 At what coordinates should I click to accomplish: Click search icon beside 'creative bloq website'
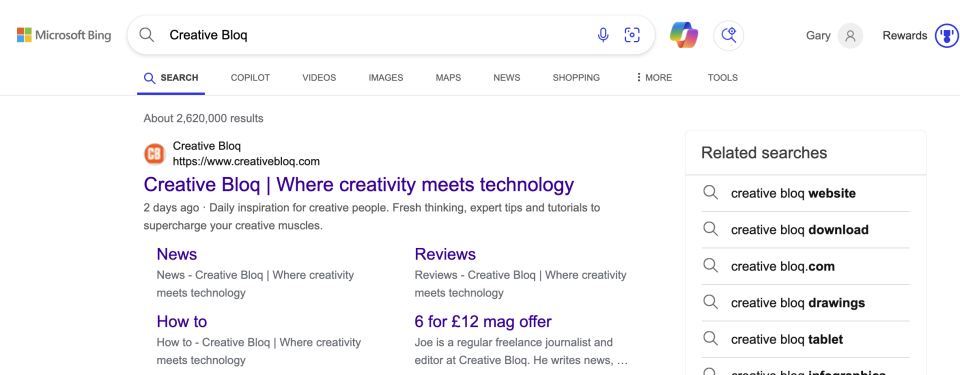coord(710,193)
